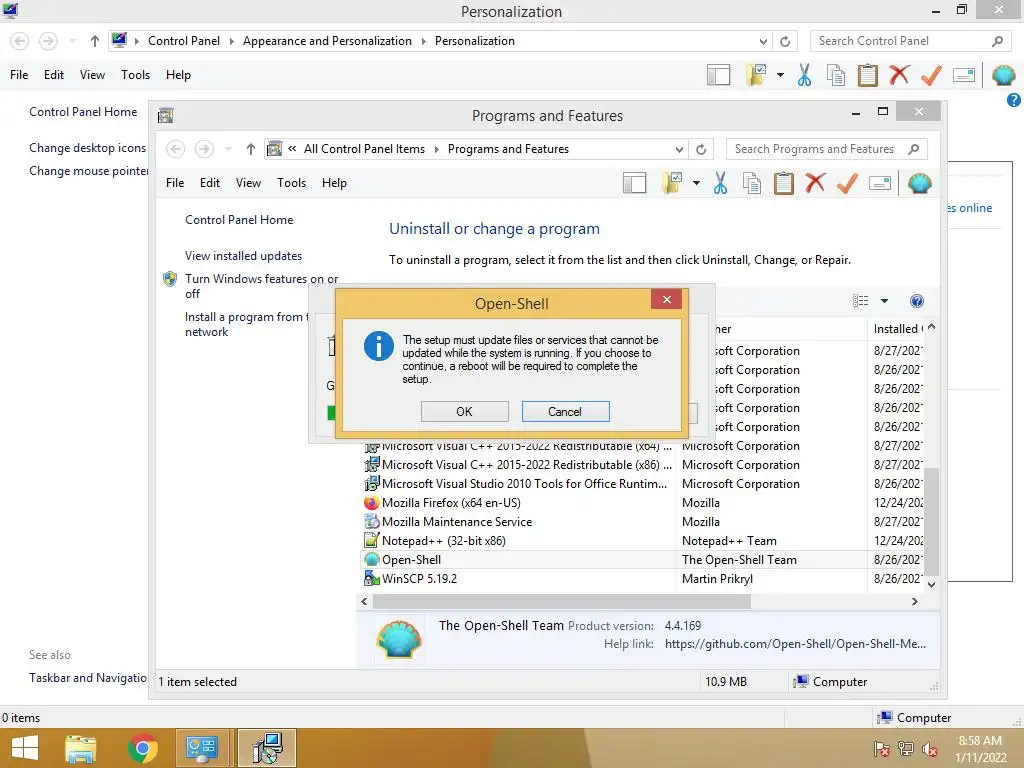The image size is (1024, 768).
Task: Click the vertical scrollbar down arrow of program list
Action: coord(932,585)
